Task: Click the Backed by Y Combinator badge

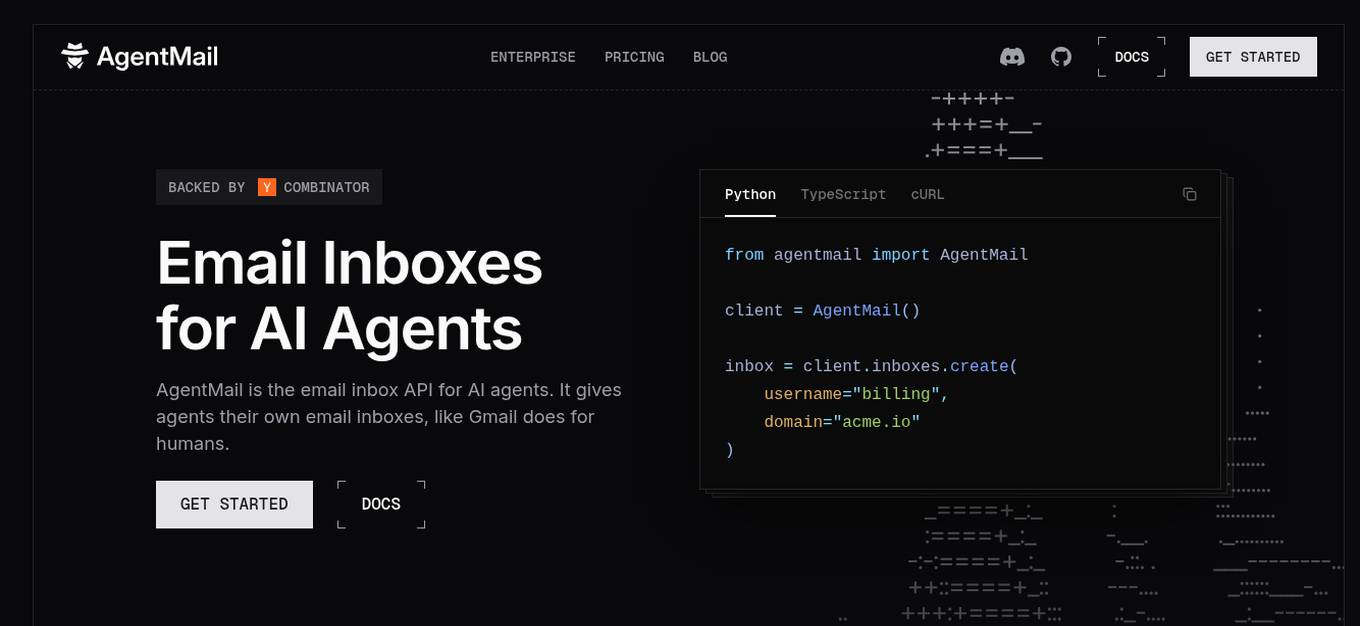Action: (268, 187)
